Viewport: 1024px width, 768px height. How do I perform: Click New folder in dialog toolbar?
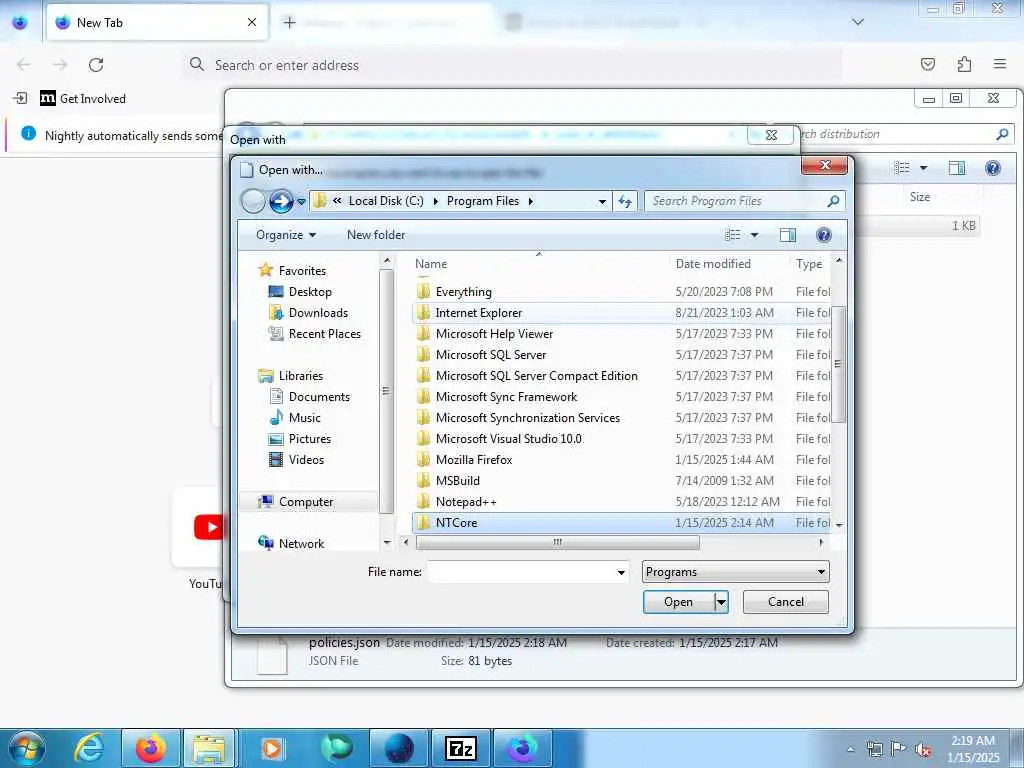pos(376,235)
